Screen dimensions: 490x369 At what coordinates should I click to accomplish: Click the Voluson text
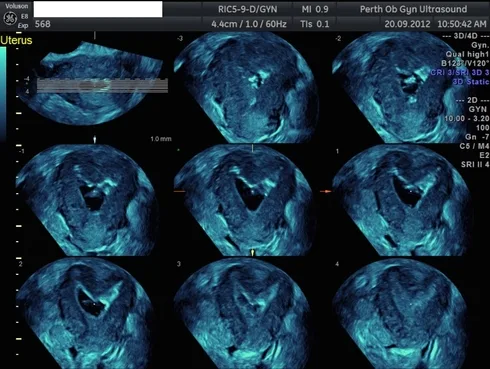point(16,6)
